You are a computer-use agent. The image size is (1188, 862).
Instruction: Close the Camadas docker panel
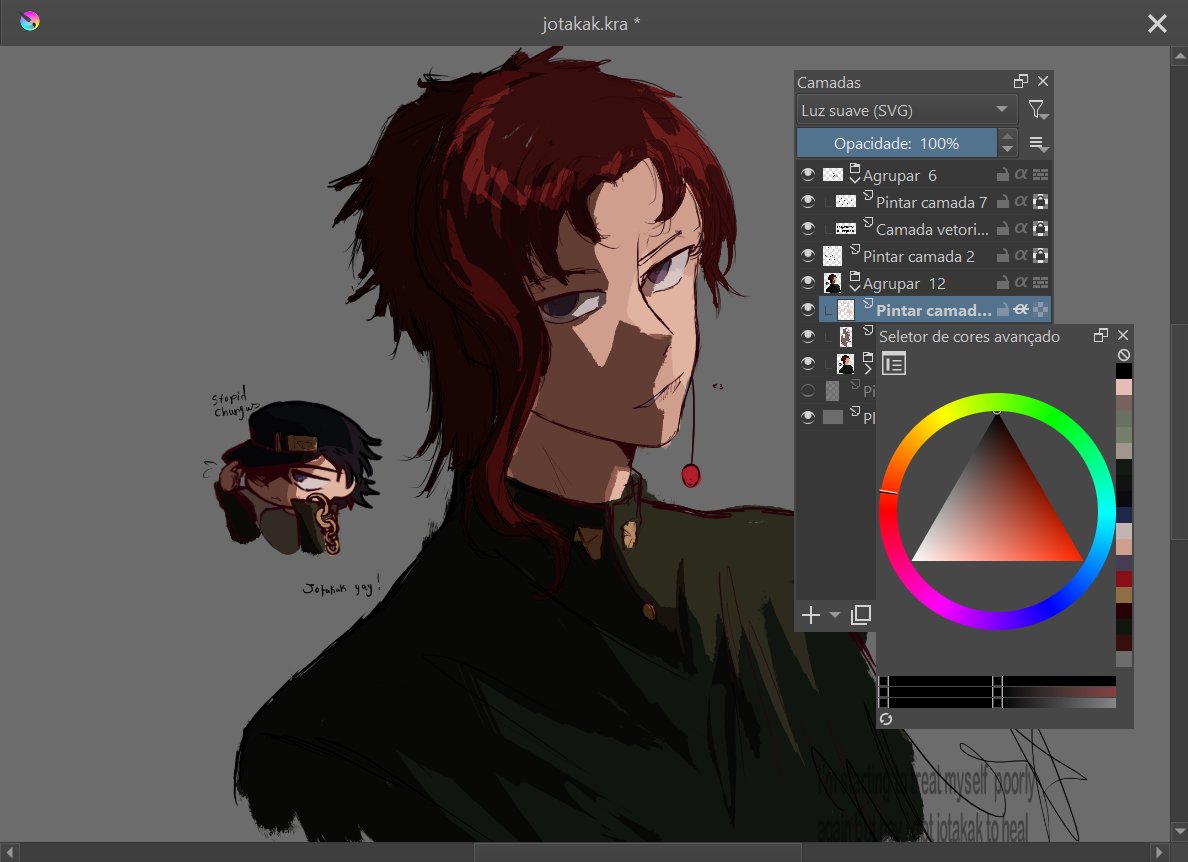pos(1043,81)
